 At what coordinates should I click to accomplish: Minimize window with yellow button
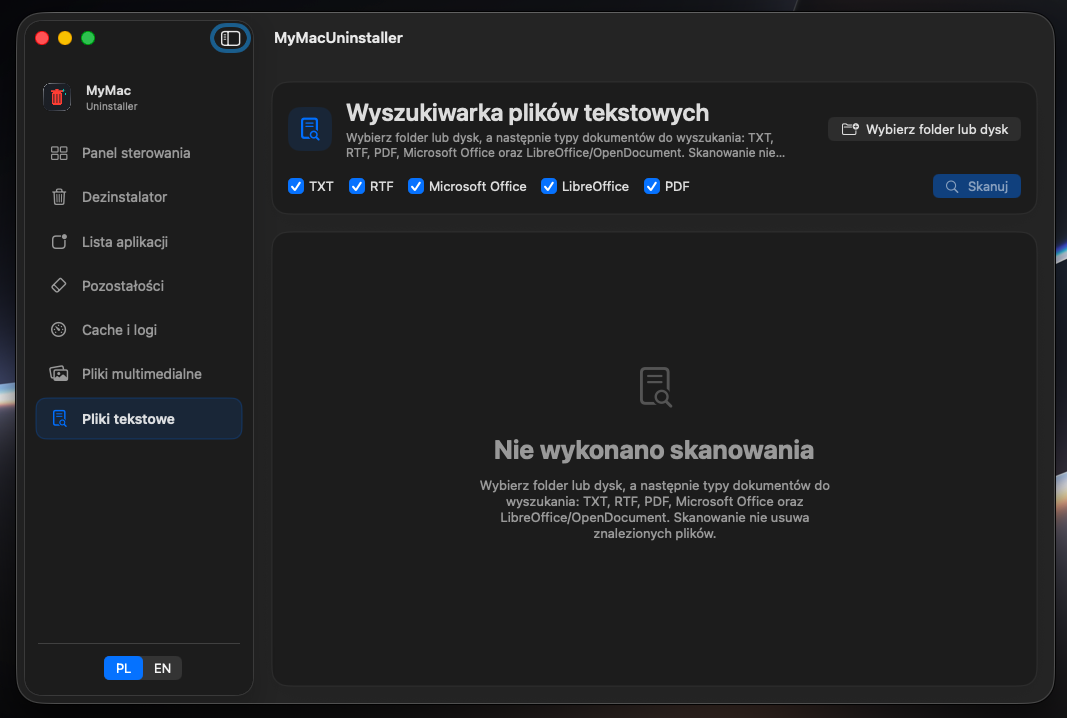point(65,38)
